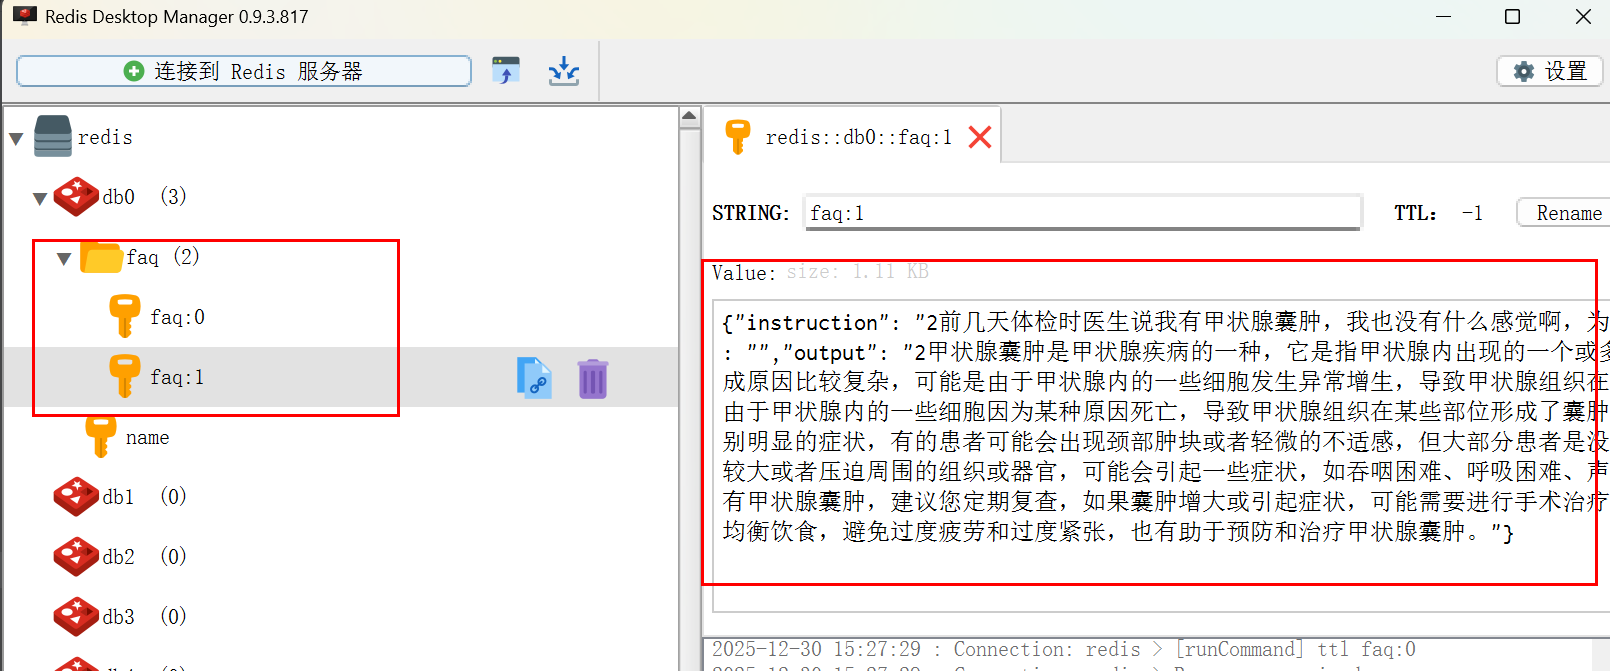Delete faq:1 with the trash icon

pos(593,379)
